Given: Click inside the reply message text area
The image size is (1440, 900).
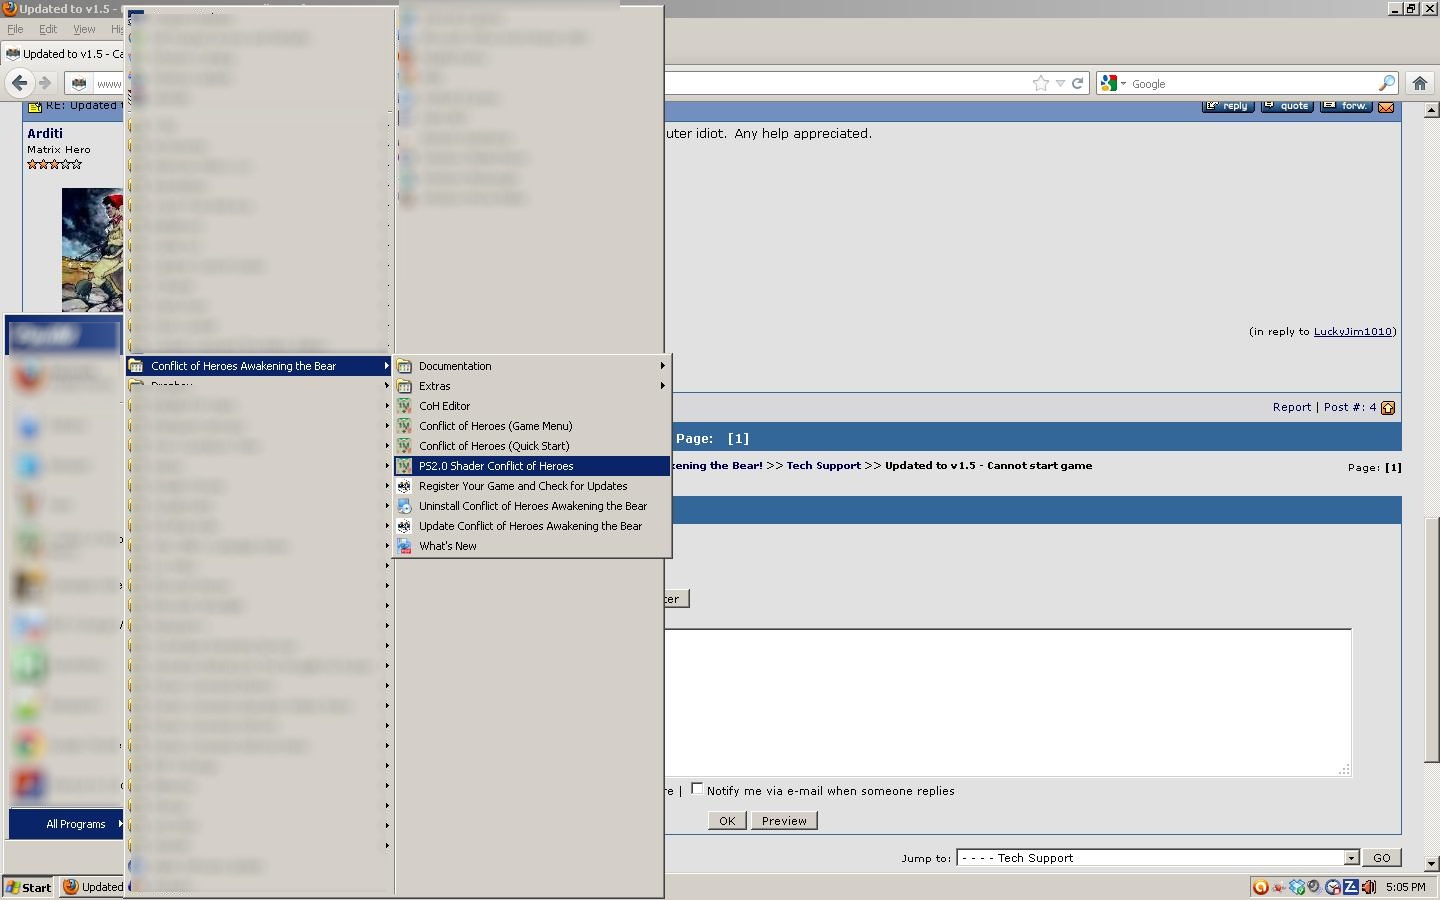Looking at the screenshot, I should pos(1008,702).
